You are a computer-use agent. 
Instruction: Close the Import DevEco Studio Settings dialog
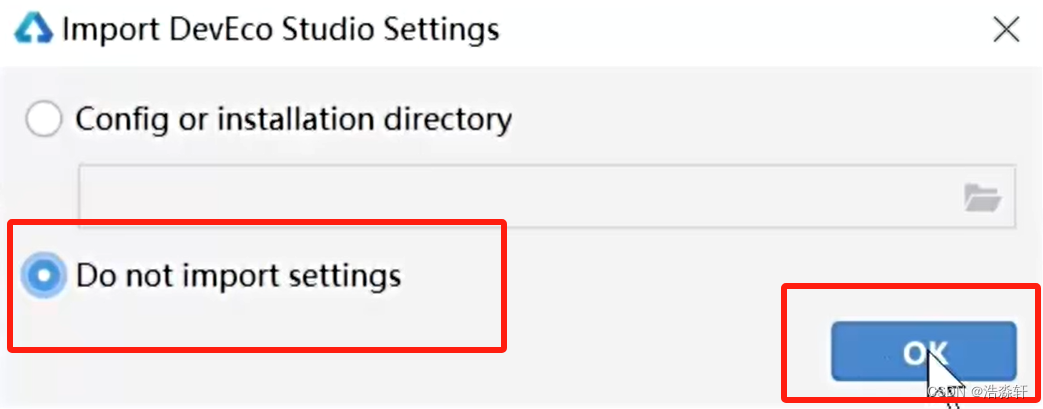1006,31
